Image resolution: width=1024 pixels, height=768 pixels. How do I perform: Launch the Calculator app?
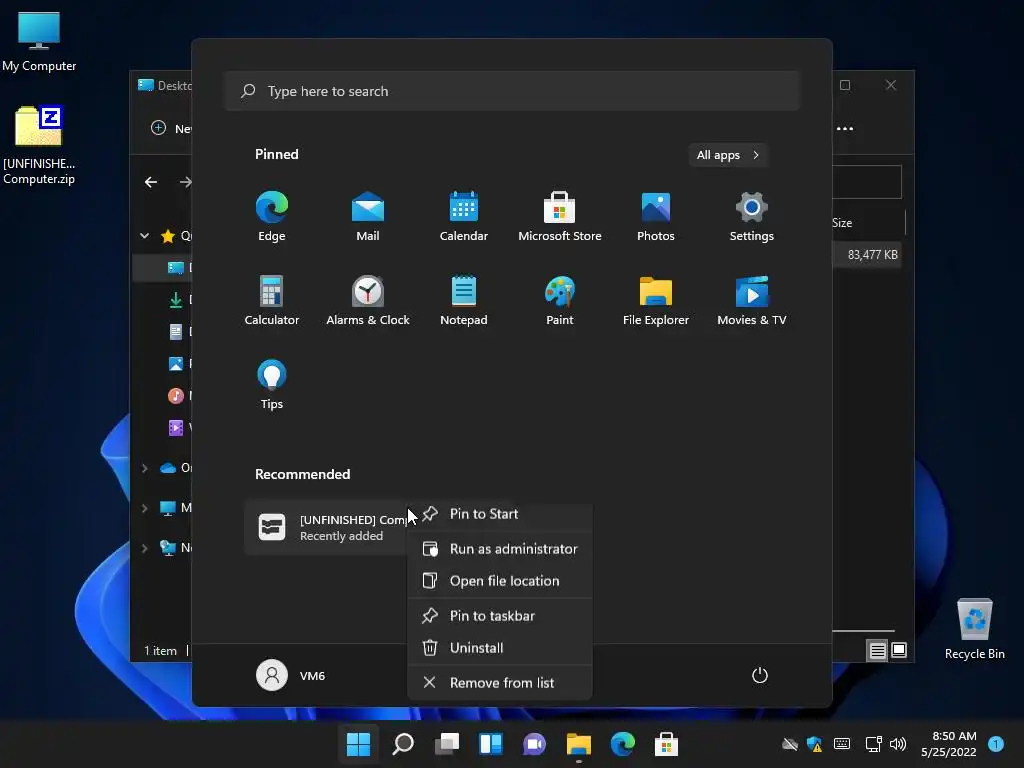tap(272, 301)
